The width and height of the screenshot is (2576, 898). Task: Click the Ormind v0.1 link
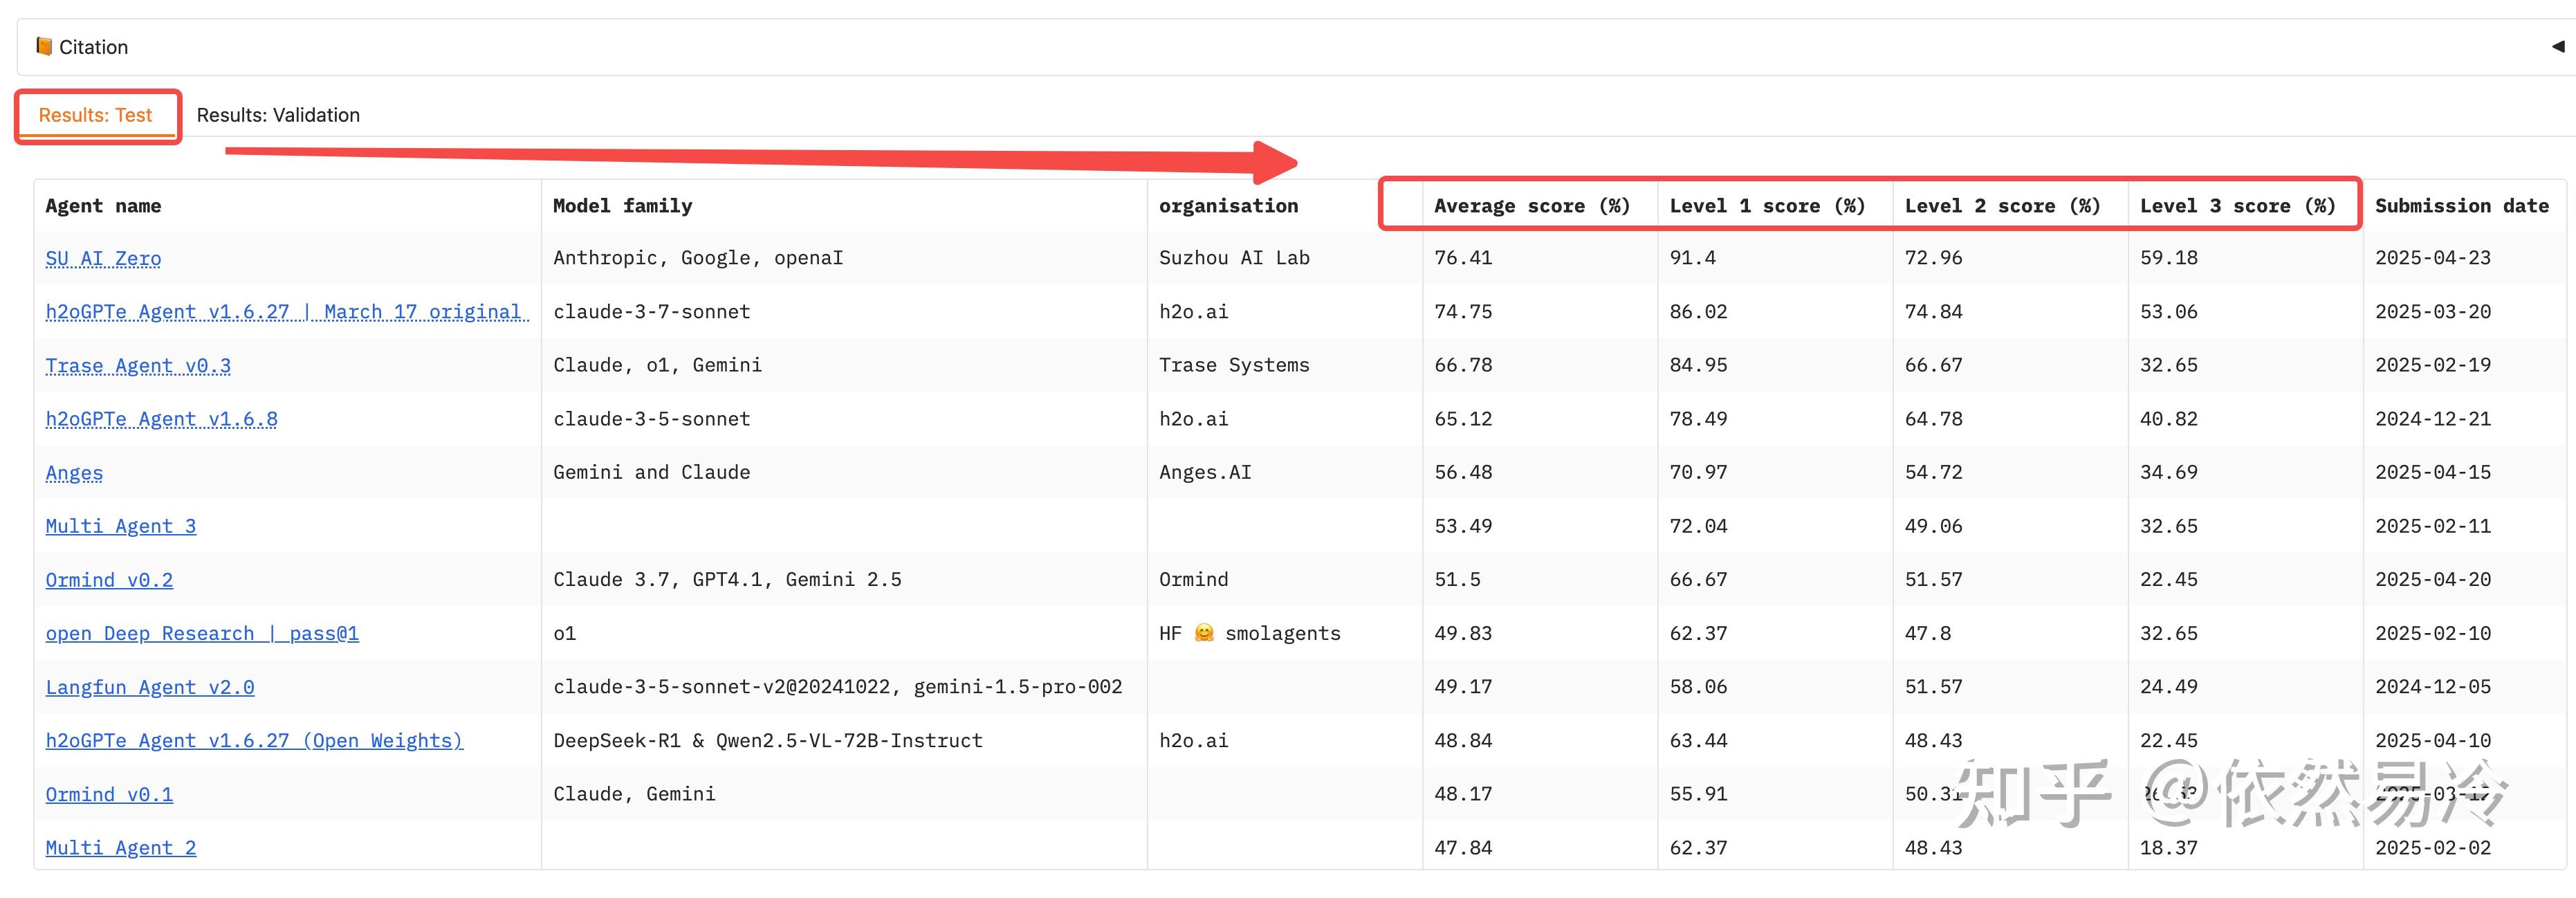click(109, 794)
